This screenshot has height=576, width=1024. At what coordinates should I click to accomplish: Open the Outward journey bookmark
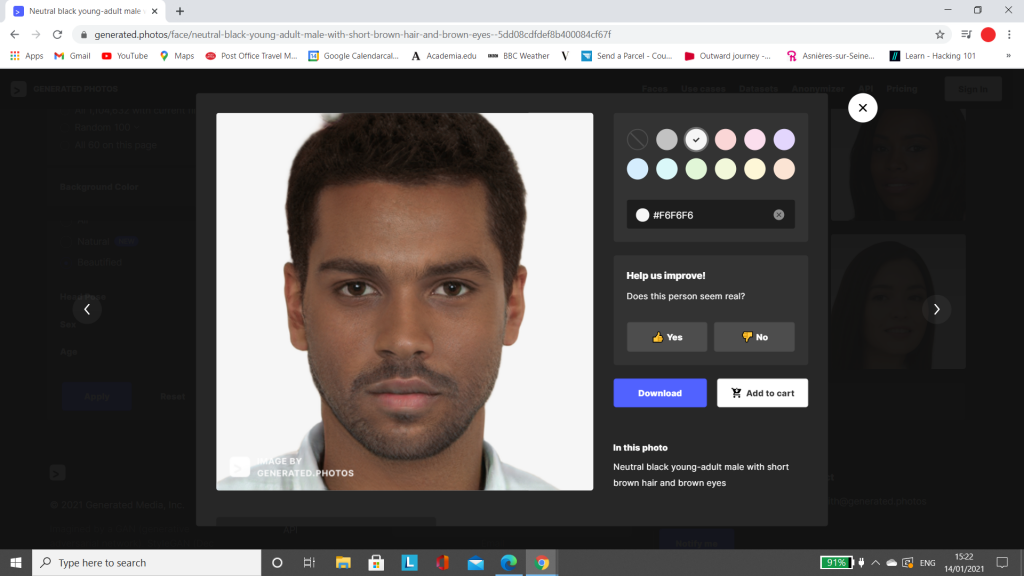point(728,56)
